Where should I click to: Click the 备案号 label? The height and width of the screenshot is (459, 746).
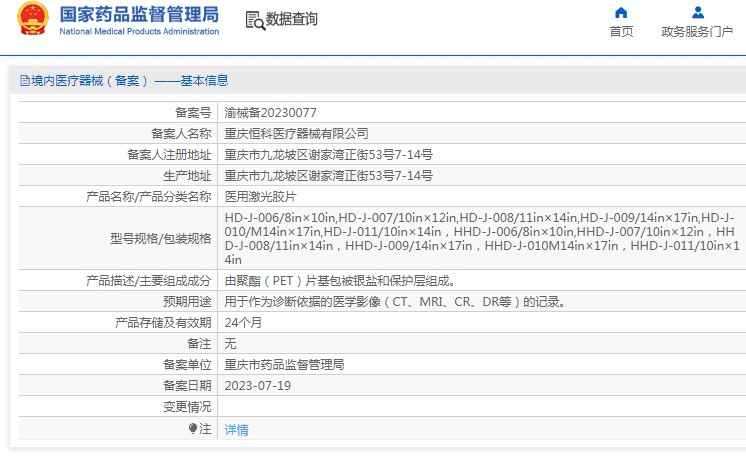click(193, 113)
